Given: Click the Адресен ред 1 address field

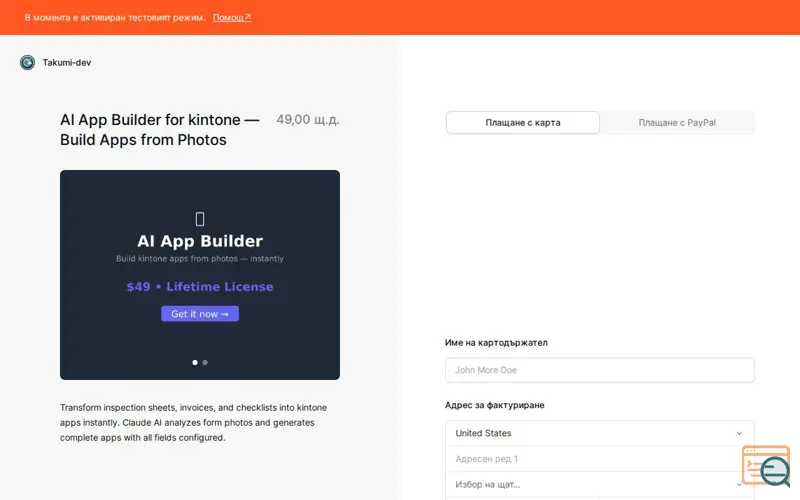Looking at the screenshot, I should click(599, 459).
